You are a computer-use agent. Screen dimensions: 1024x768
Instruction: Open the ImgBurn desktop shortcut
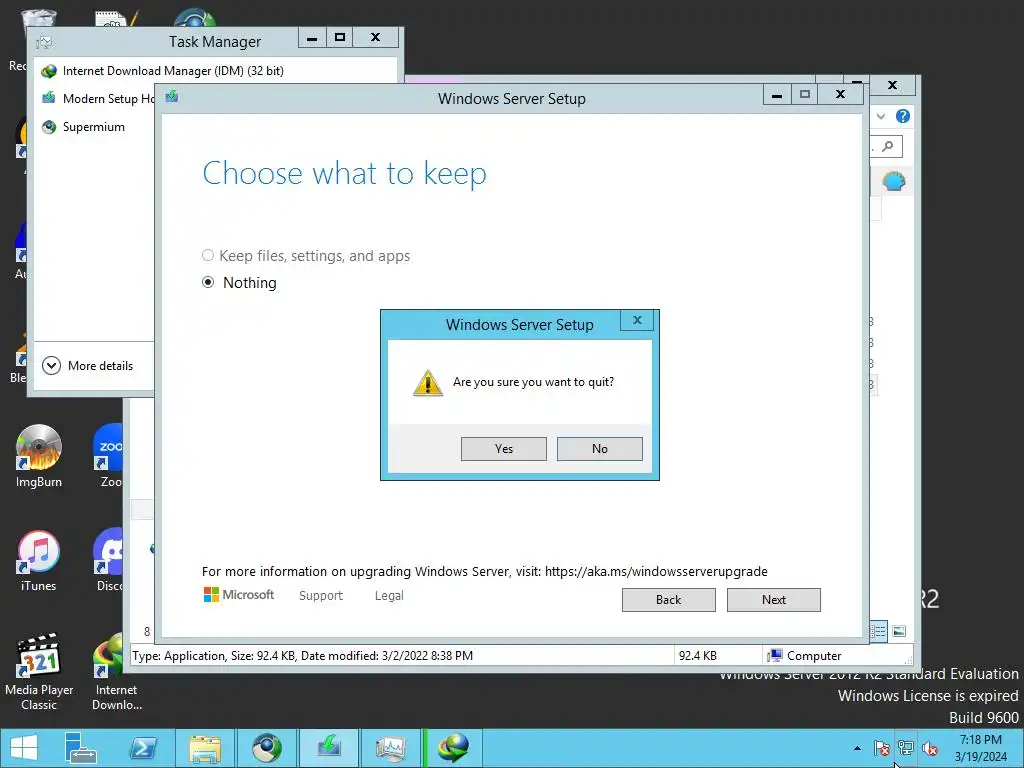click(x=39, y=456)
